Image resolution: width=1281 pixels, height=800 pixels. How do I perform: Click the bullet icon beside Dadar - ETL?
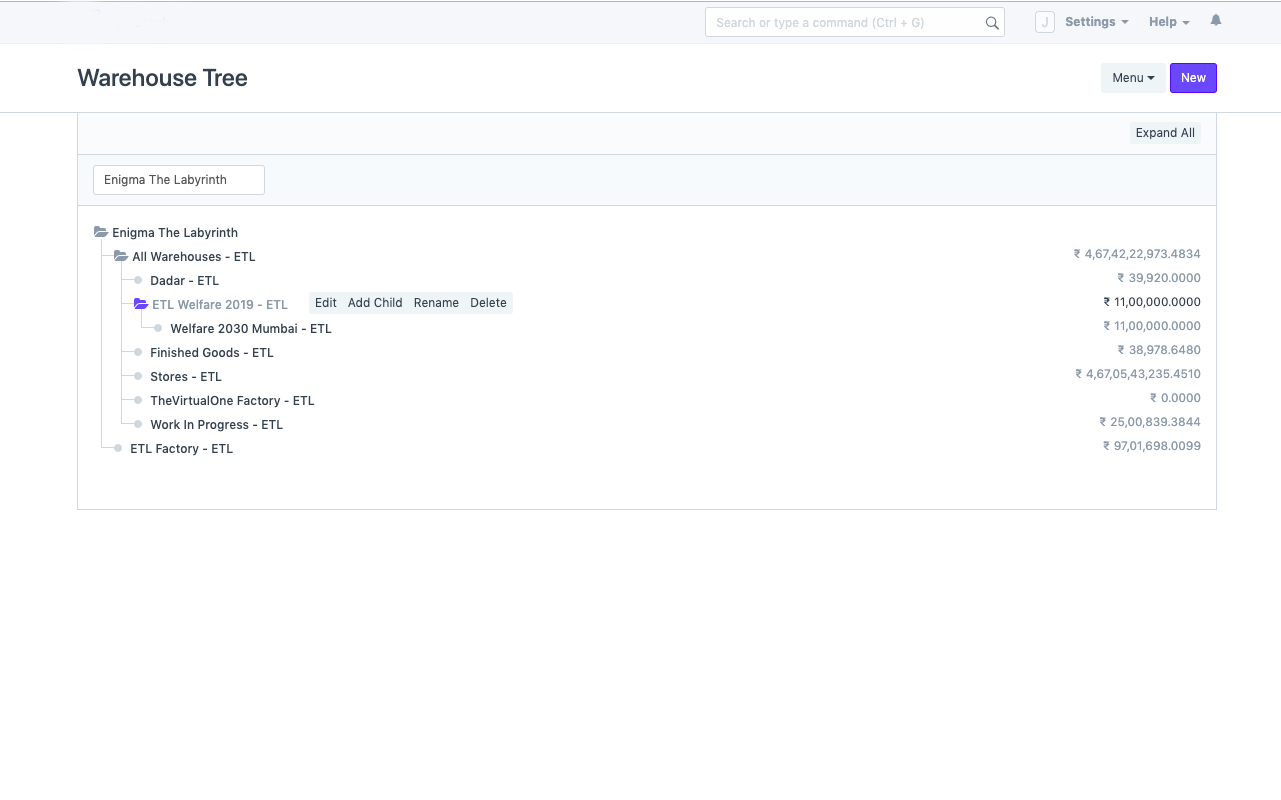coord(139,281)
